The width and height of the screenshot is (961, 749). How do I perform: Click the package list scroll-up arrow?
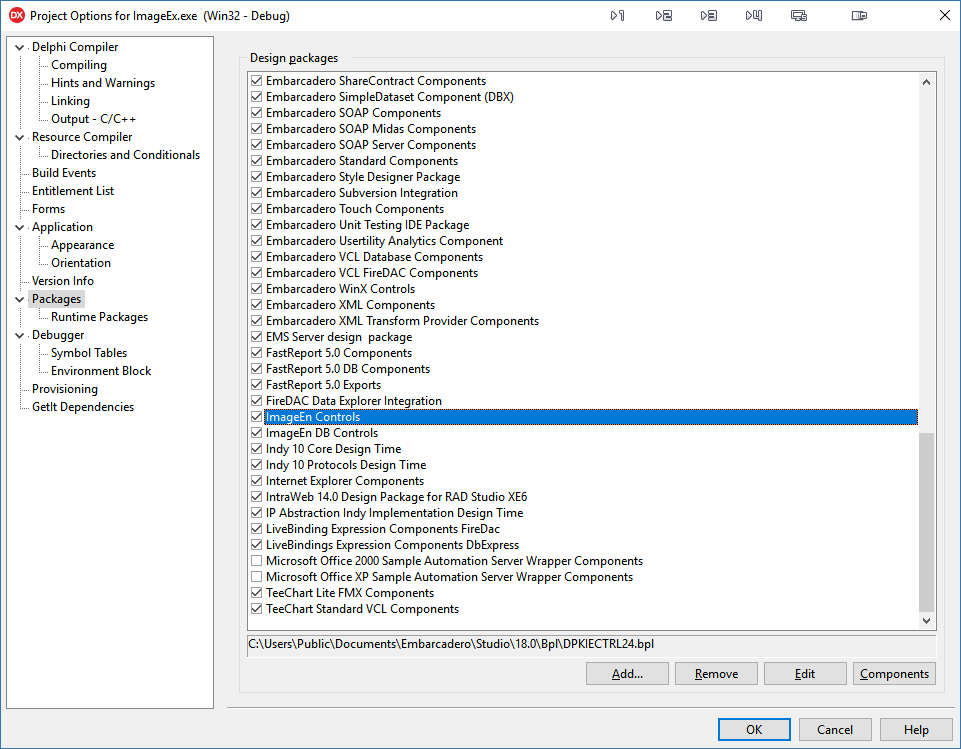(926, 82)
